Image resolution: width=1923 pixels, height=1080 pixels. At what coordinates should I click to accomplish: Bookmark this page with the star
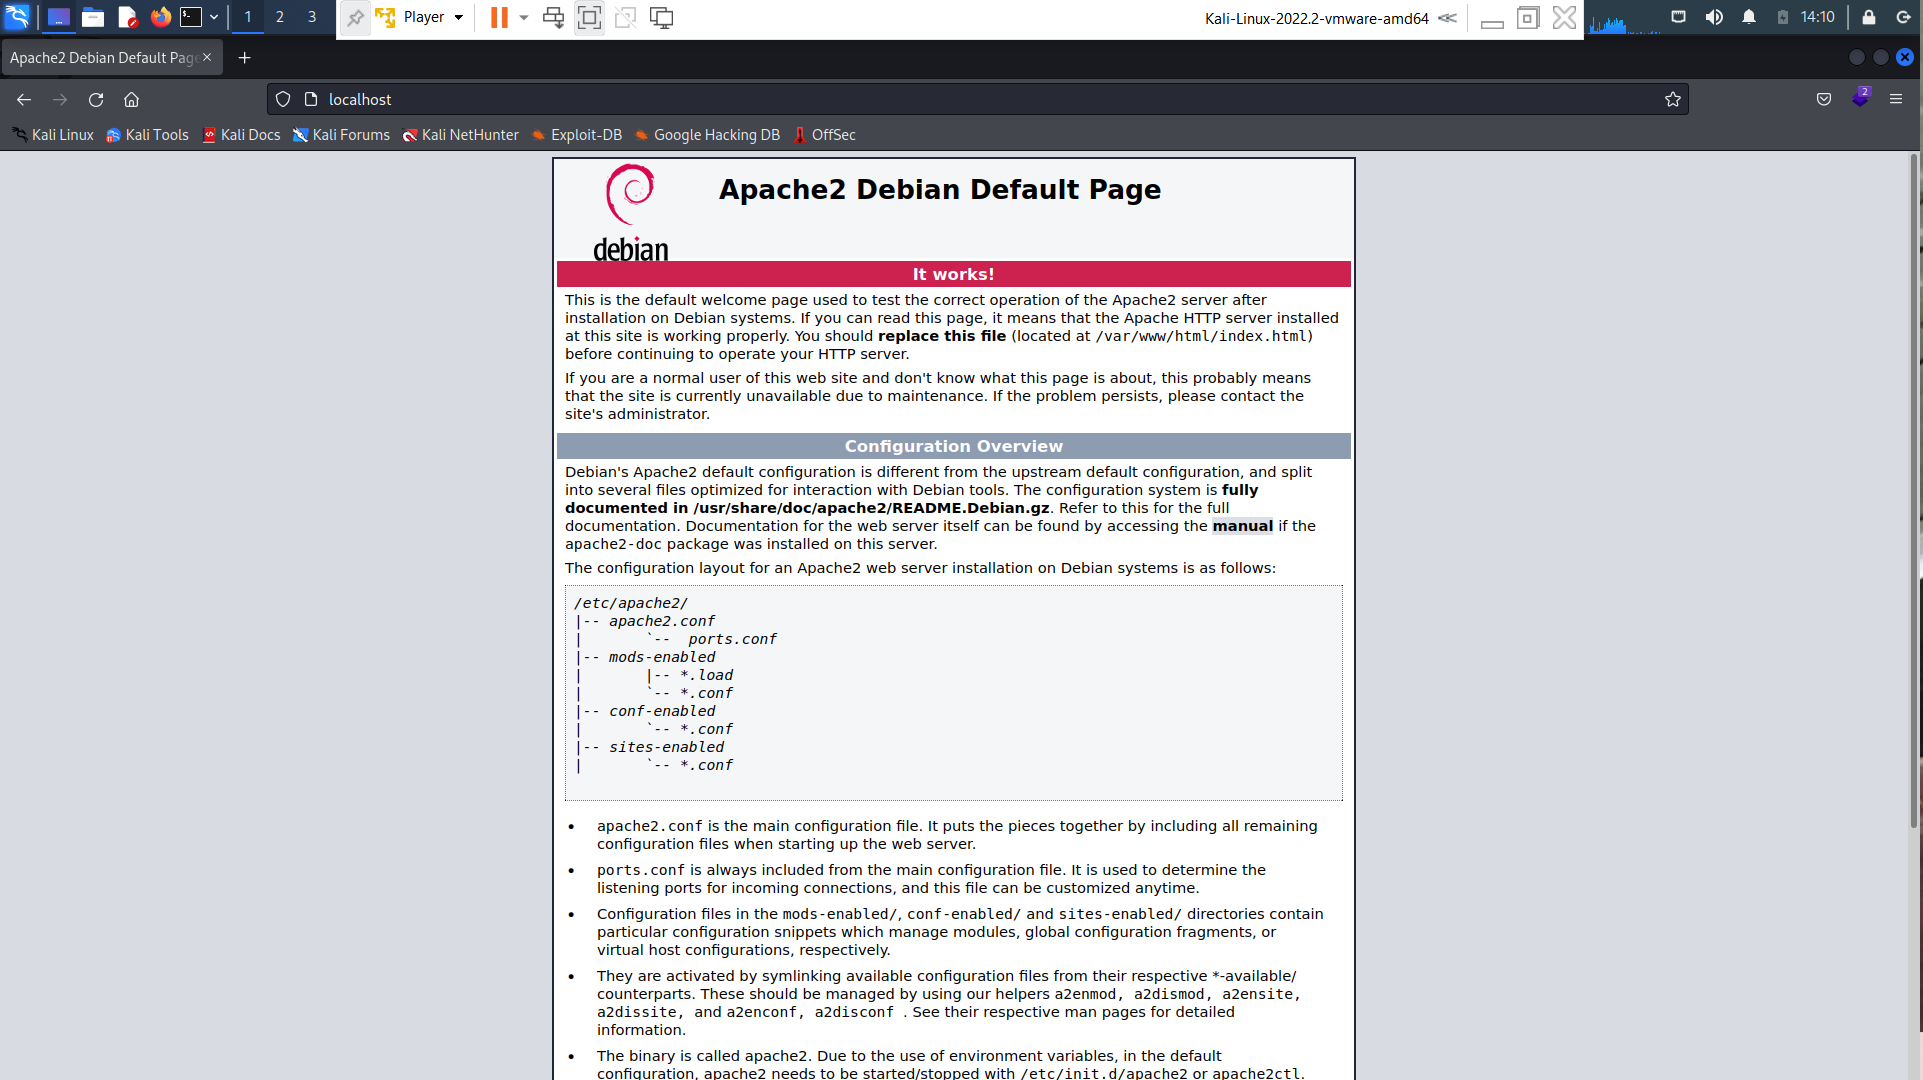(1672, 99)
